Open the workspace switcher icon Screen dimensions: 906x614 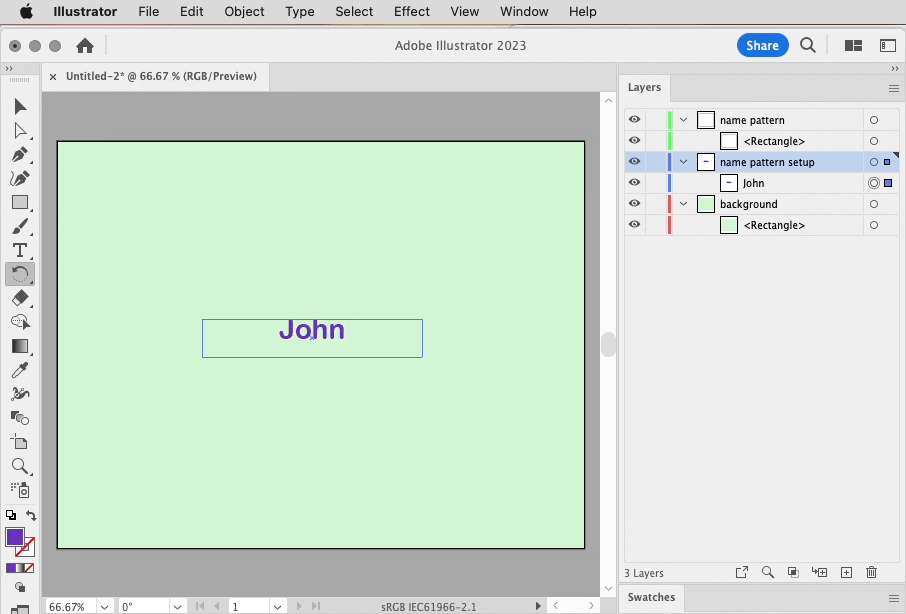tap(888, 46)
